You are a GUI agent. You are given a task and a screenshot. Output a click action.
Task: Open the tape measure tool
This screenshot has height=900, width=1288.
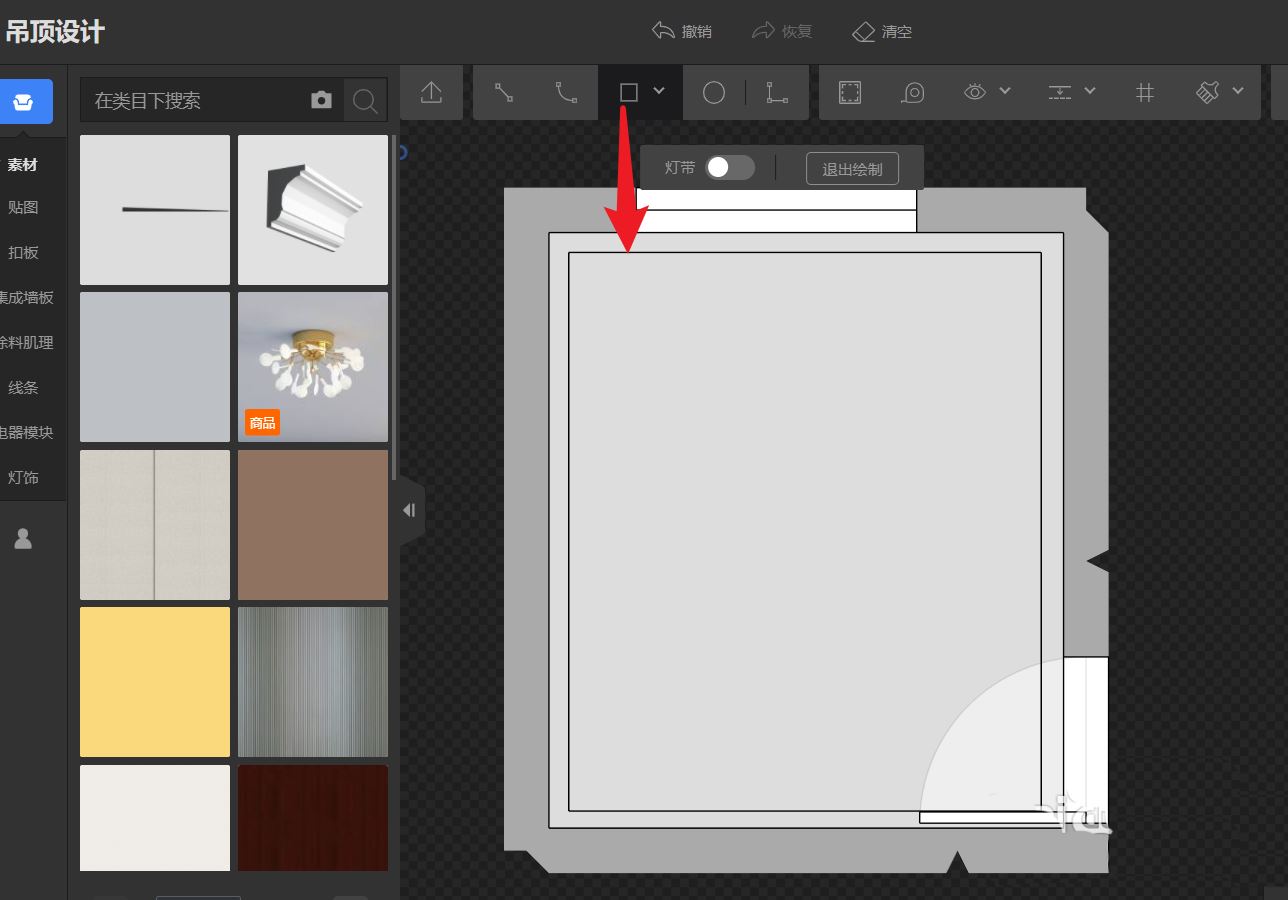pos(912,93)
